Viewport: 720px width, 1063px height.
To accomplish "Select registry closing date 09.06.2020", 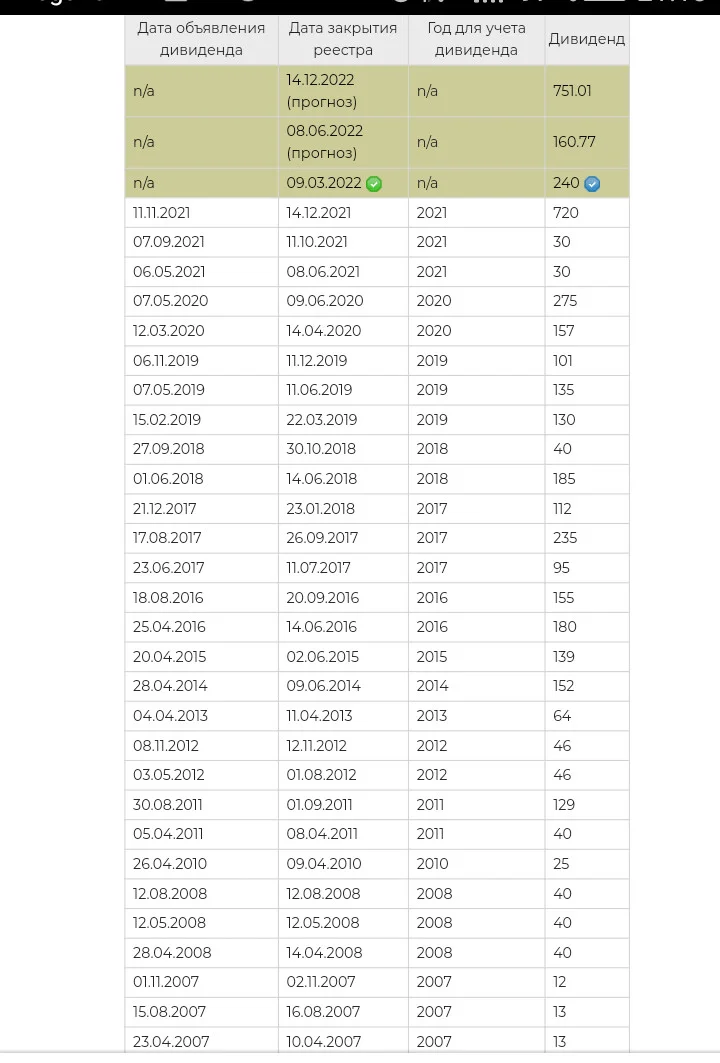I will (325, 301).
